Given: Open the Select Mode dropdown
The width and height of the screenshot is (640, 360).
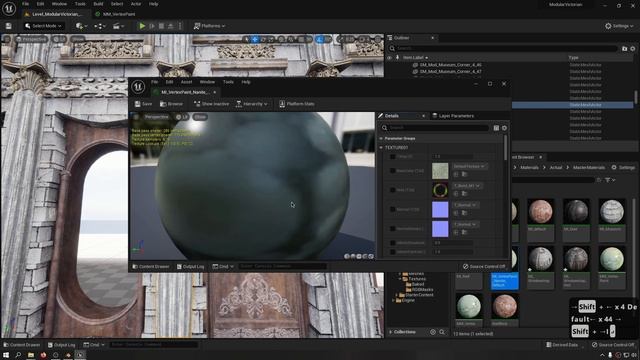Looking at the screenshot, I should tap(43, 26).
